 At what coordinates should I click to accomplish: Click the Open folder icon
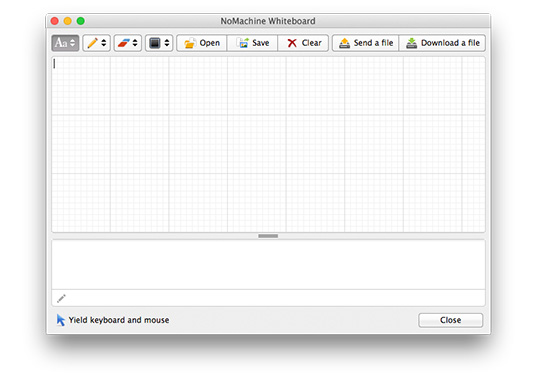pyautogui.click(x=189, y=43)
